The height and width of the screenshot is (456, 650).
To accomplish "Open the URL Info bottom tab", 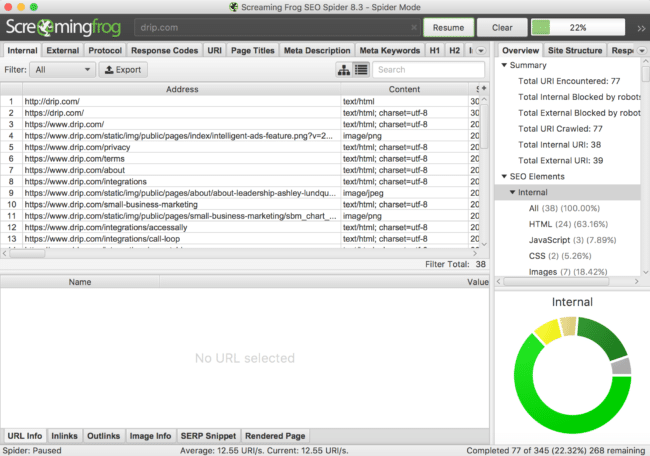I will 25,436.
